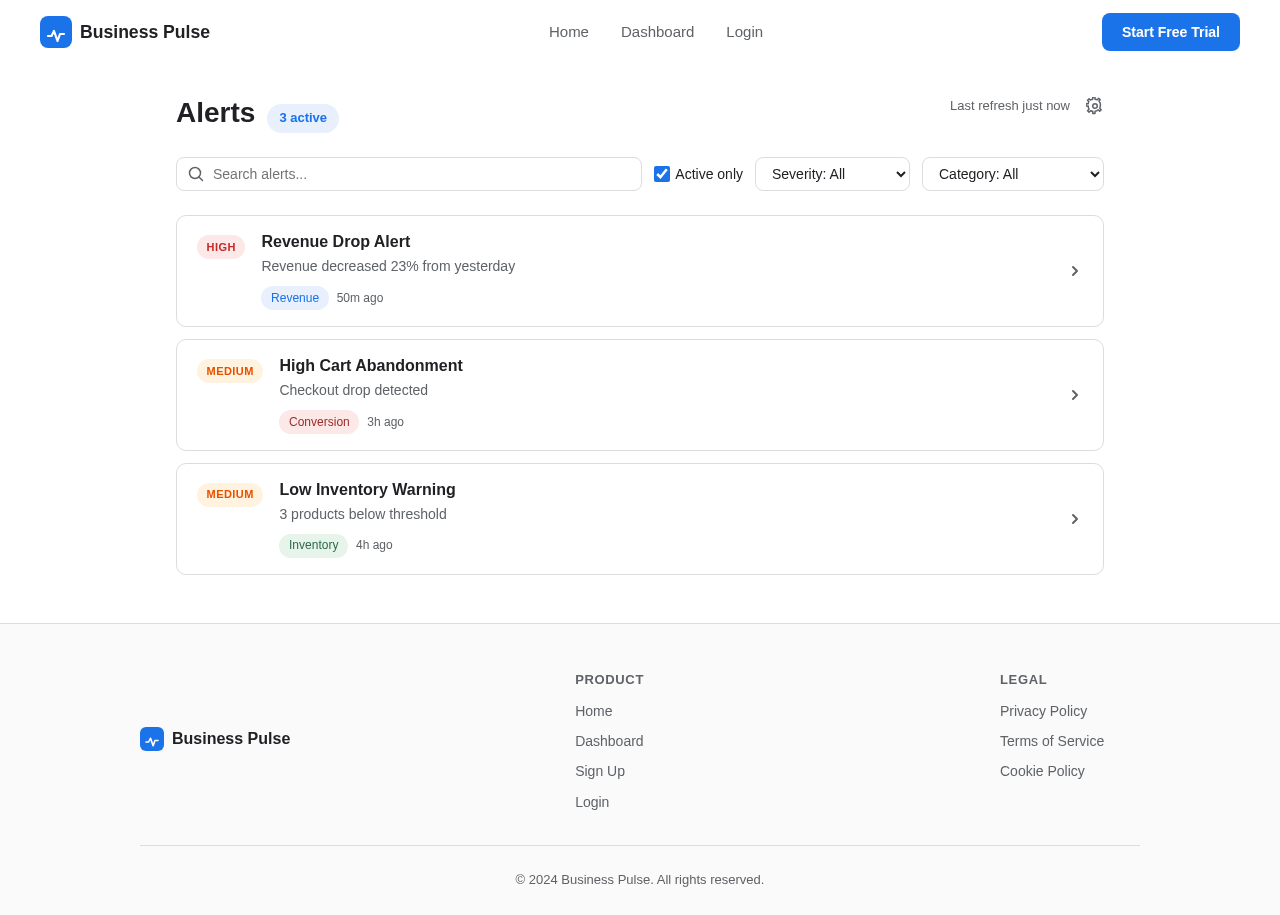Click the Start Free Trial button
Screen dimensions: 1280x915
coord(1171,32)
